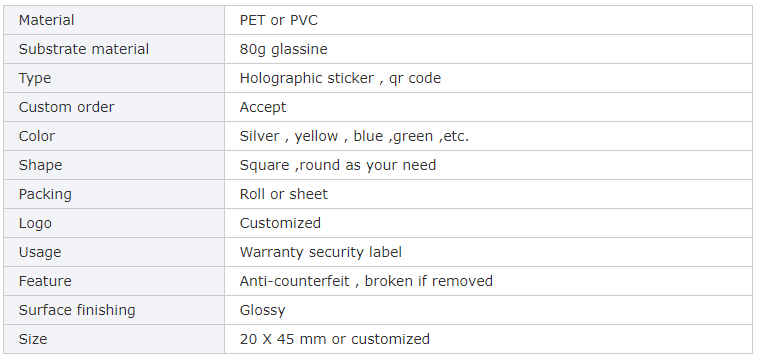Select the Customized logo value
Viewport: 758px width, 361px height.
click(x=280, y=223)
